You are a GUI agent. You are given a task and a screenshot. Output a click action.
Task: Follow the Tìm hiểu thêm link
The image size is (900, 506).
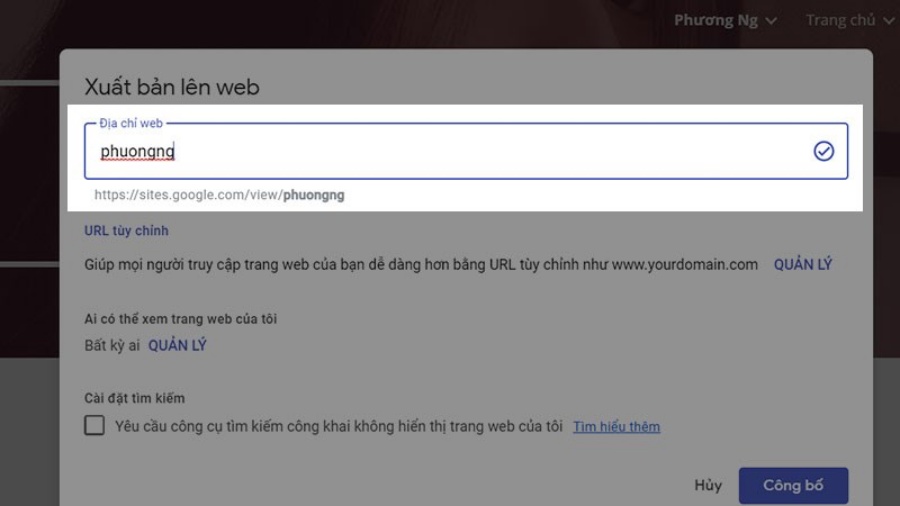[x=616, y=426]
